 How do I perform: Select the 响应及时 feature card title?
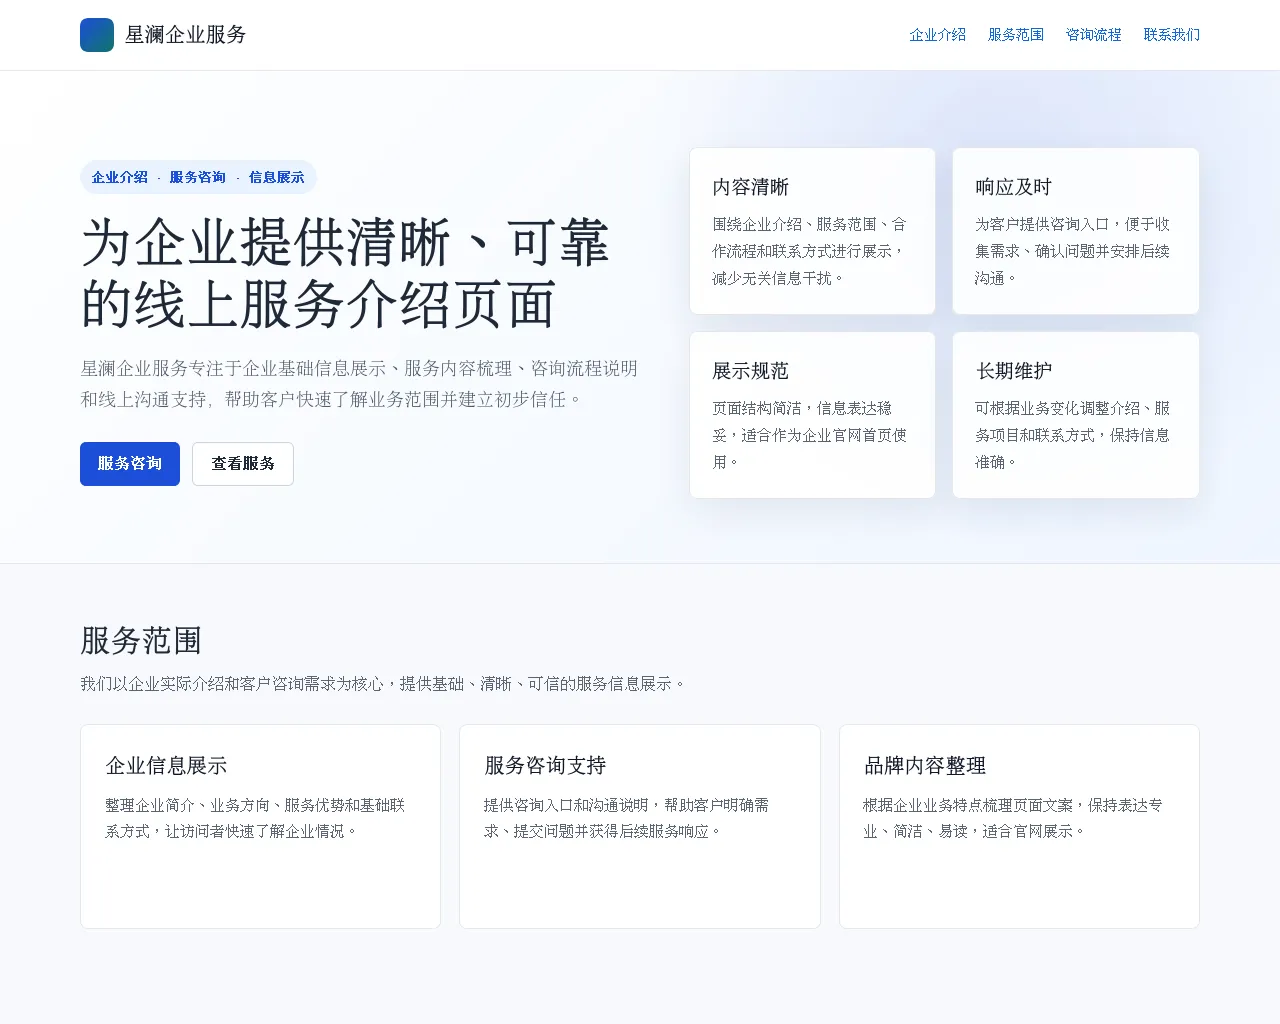click(1013, 187)
